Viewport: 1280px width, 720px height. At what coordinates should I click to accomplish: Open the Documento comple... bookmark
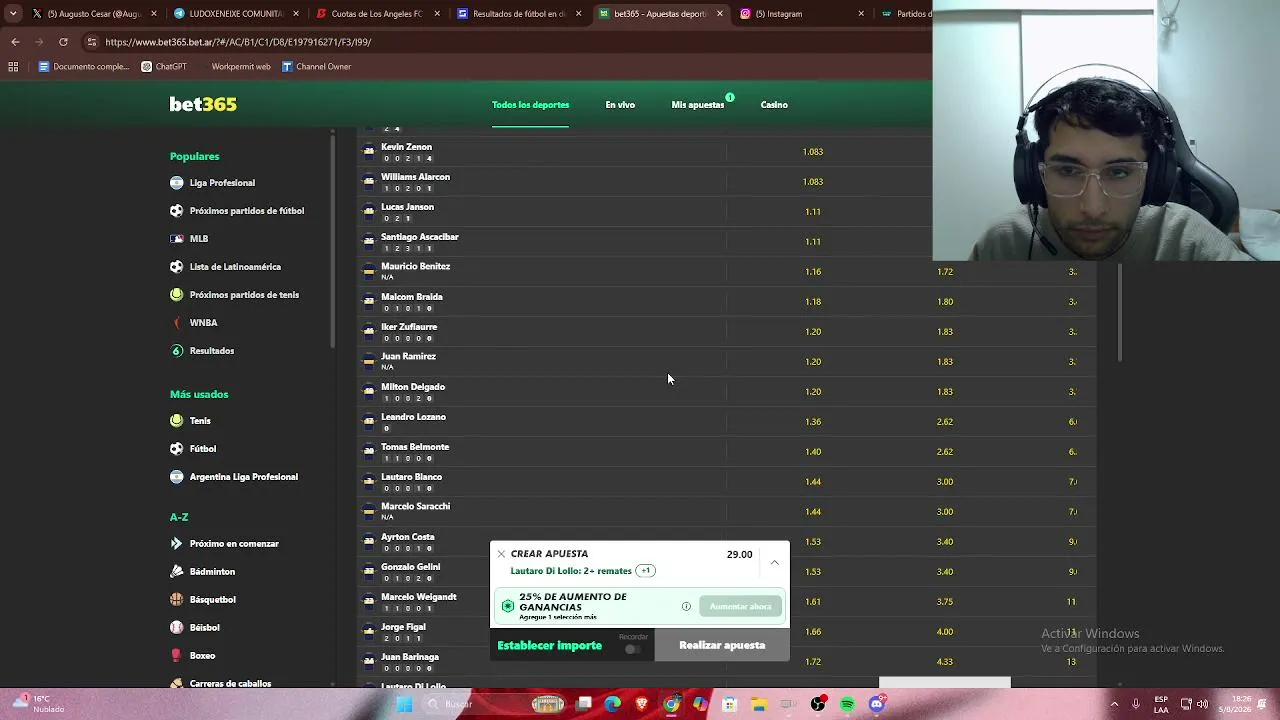click(84, 67)
